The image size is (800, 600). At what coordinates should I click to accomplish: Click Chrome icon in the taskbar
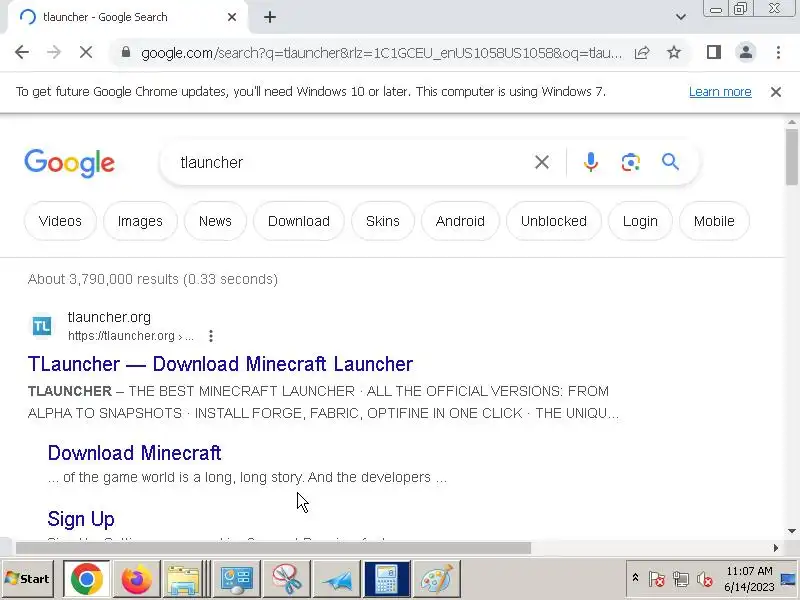(x=86, y=579)
